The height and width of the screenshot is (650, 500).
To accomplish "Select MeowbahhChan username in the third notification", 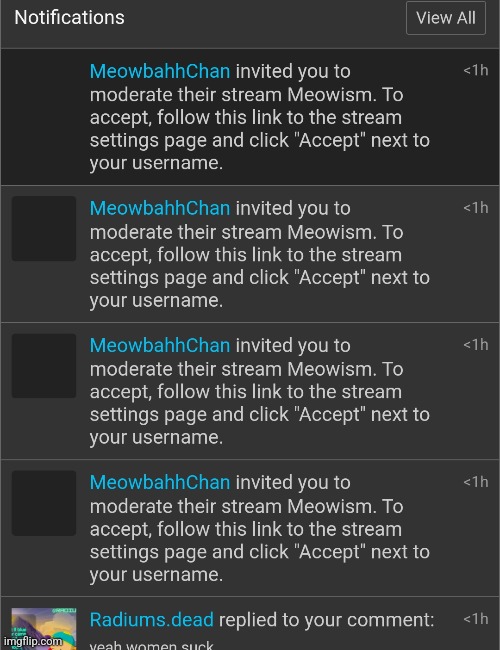I will (160, 345).
